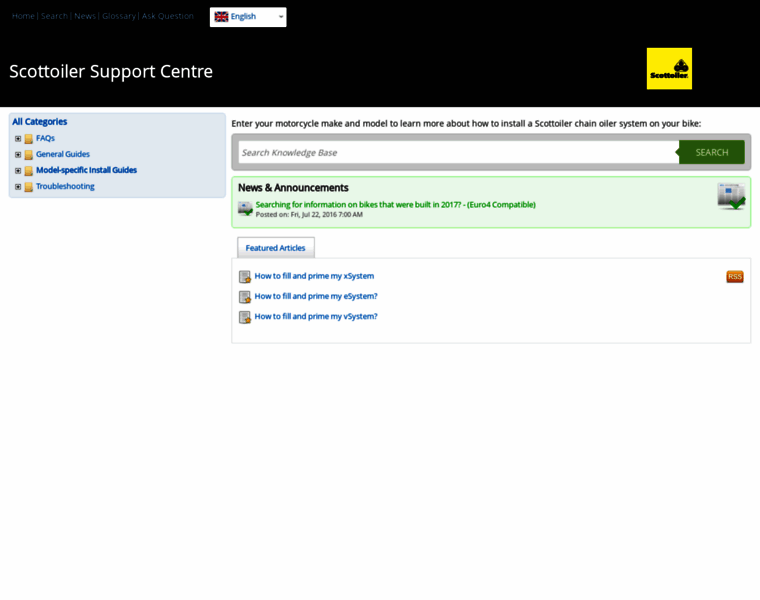Expand the Model-specific Install Guides category
The width and height of the screenshot is (760, 600).
pyautogui.click(x=18, y=171)
